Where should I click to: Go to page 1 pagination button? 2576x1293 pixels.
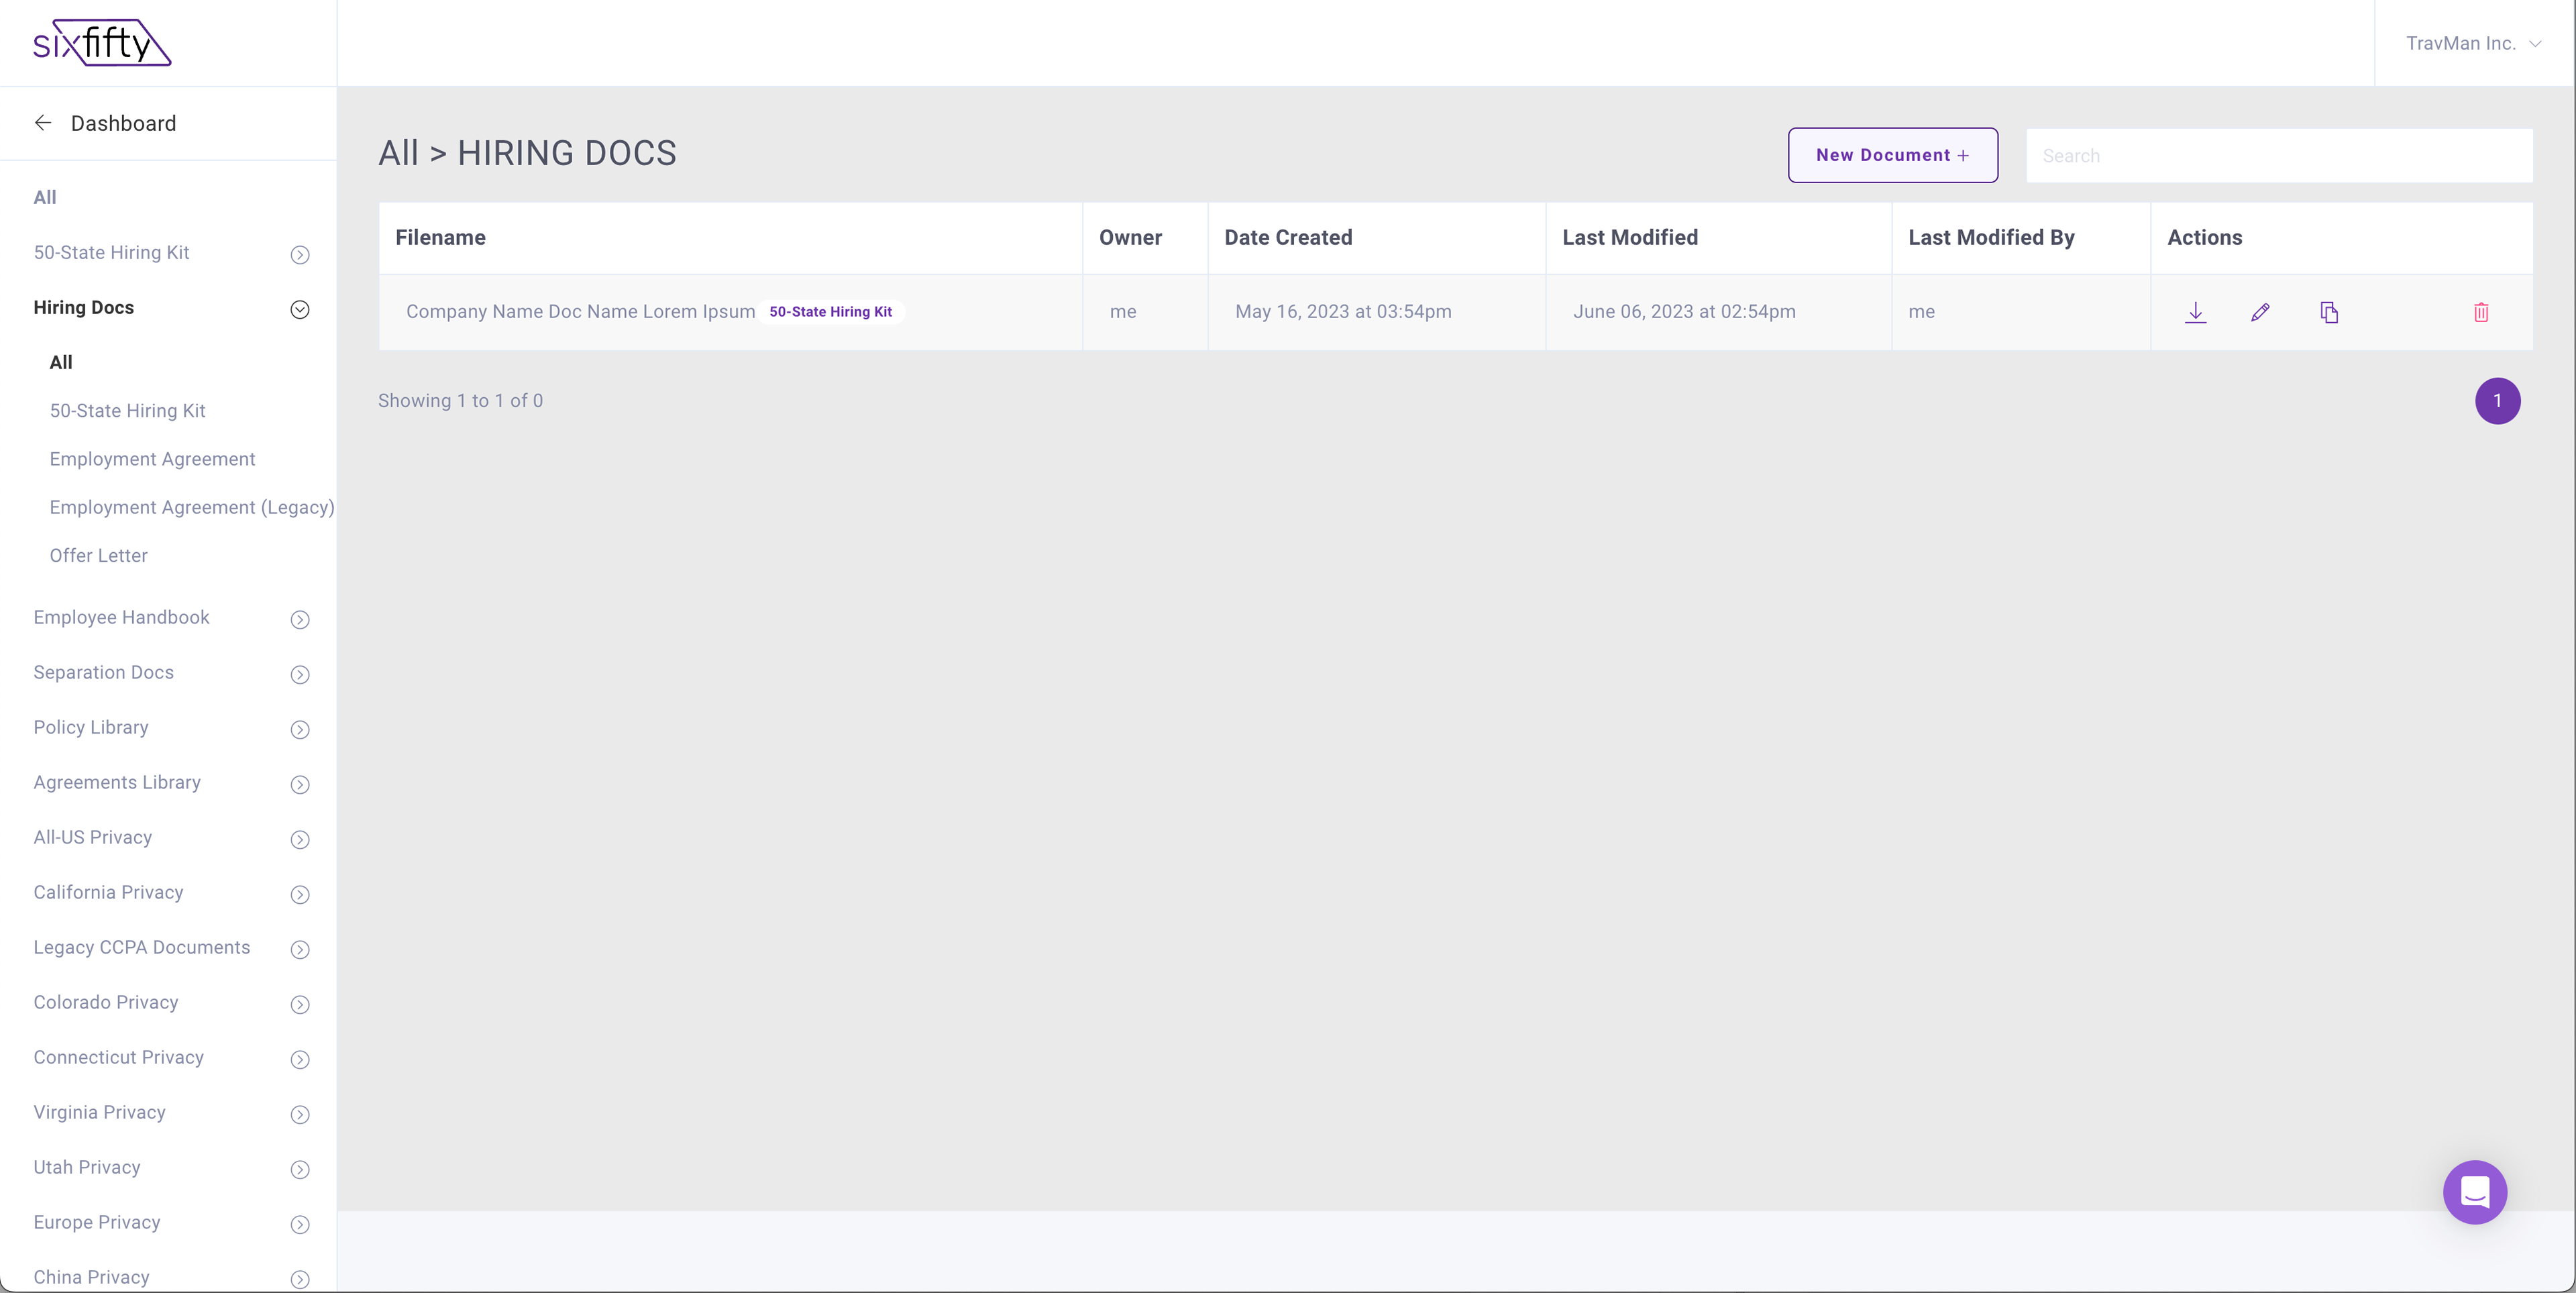2497,401
